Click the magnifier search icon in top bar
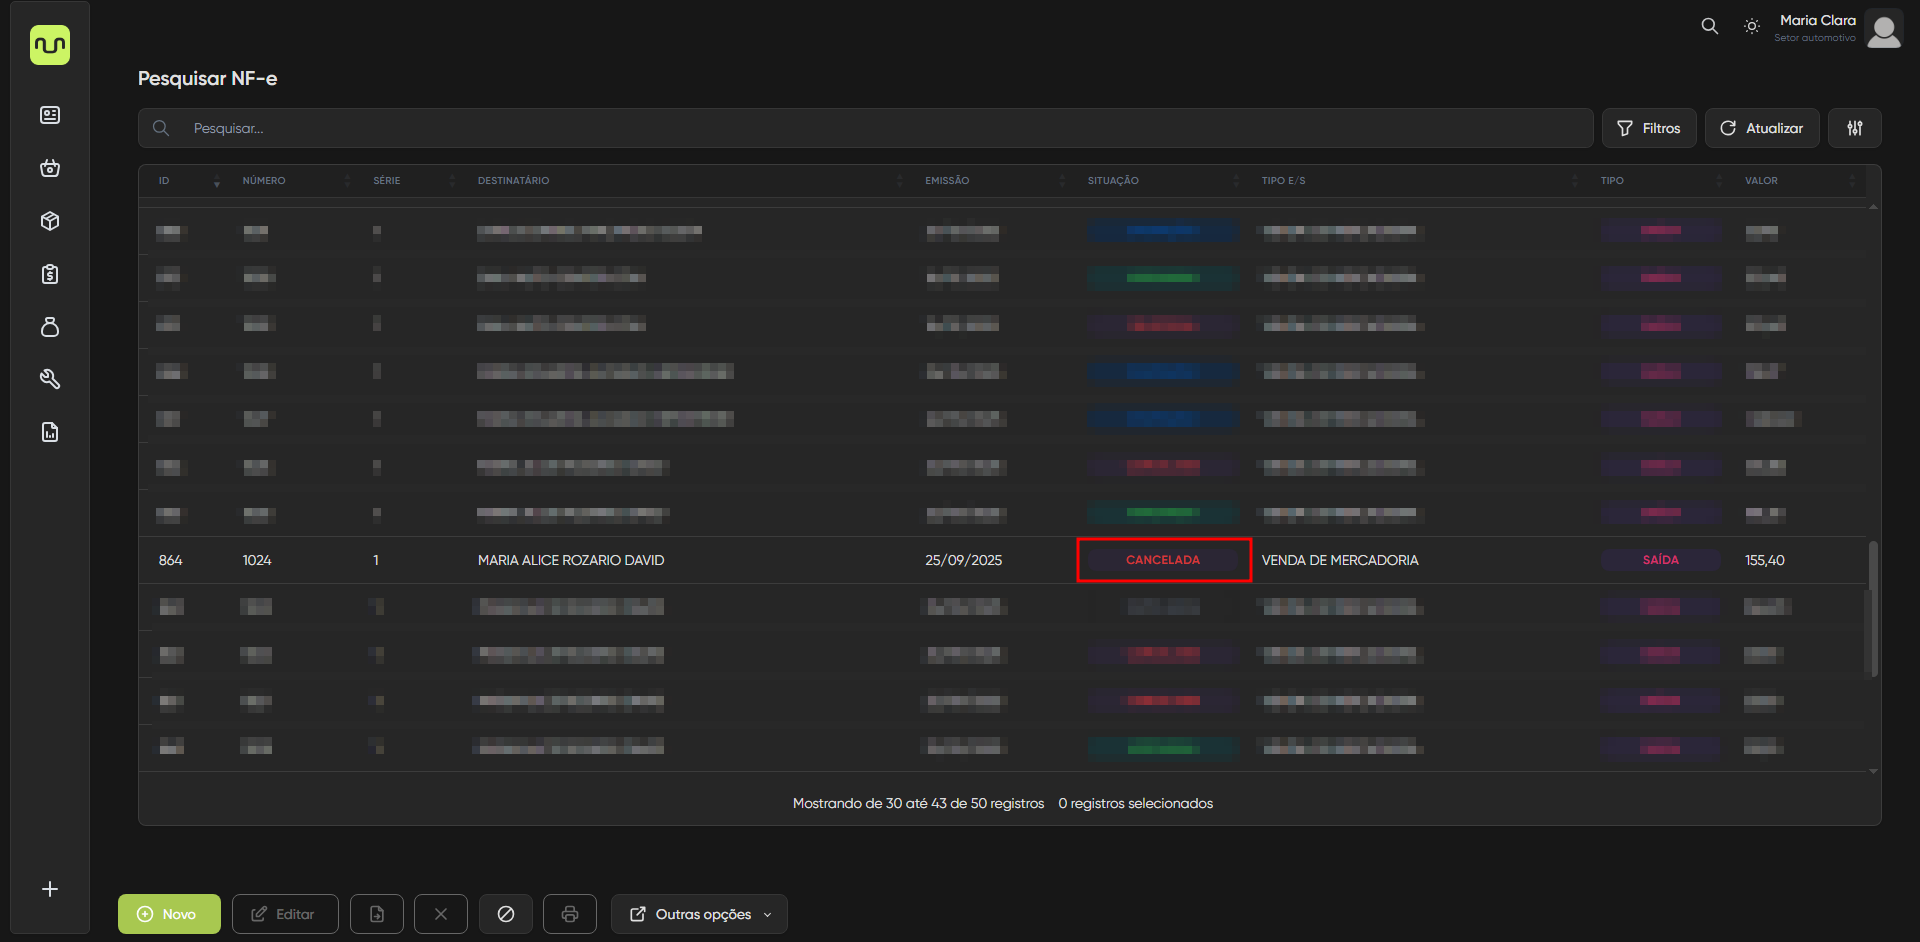Image resolution: width=1920 pixels, height=942 pixels. pyautogui.click(x=1709, y=26)
